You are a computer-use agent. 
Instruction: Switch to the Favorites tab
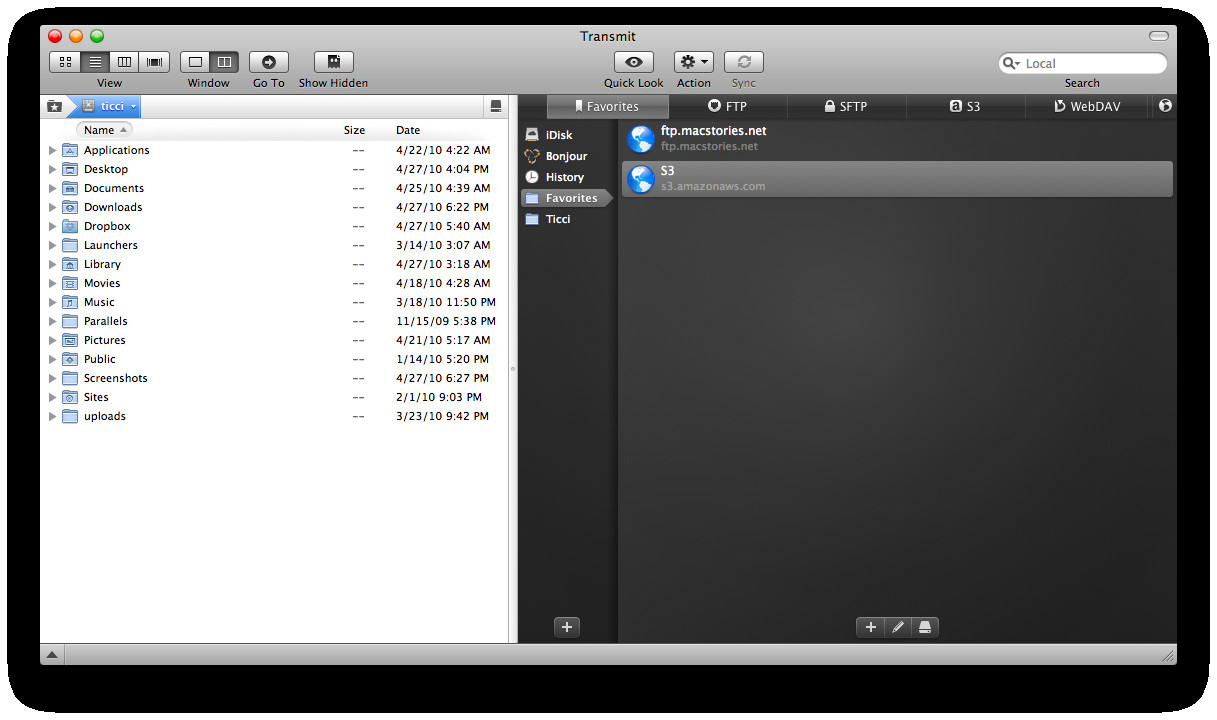pyautogui.click(x=607, y=106)
